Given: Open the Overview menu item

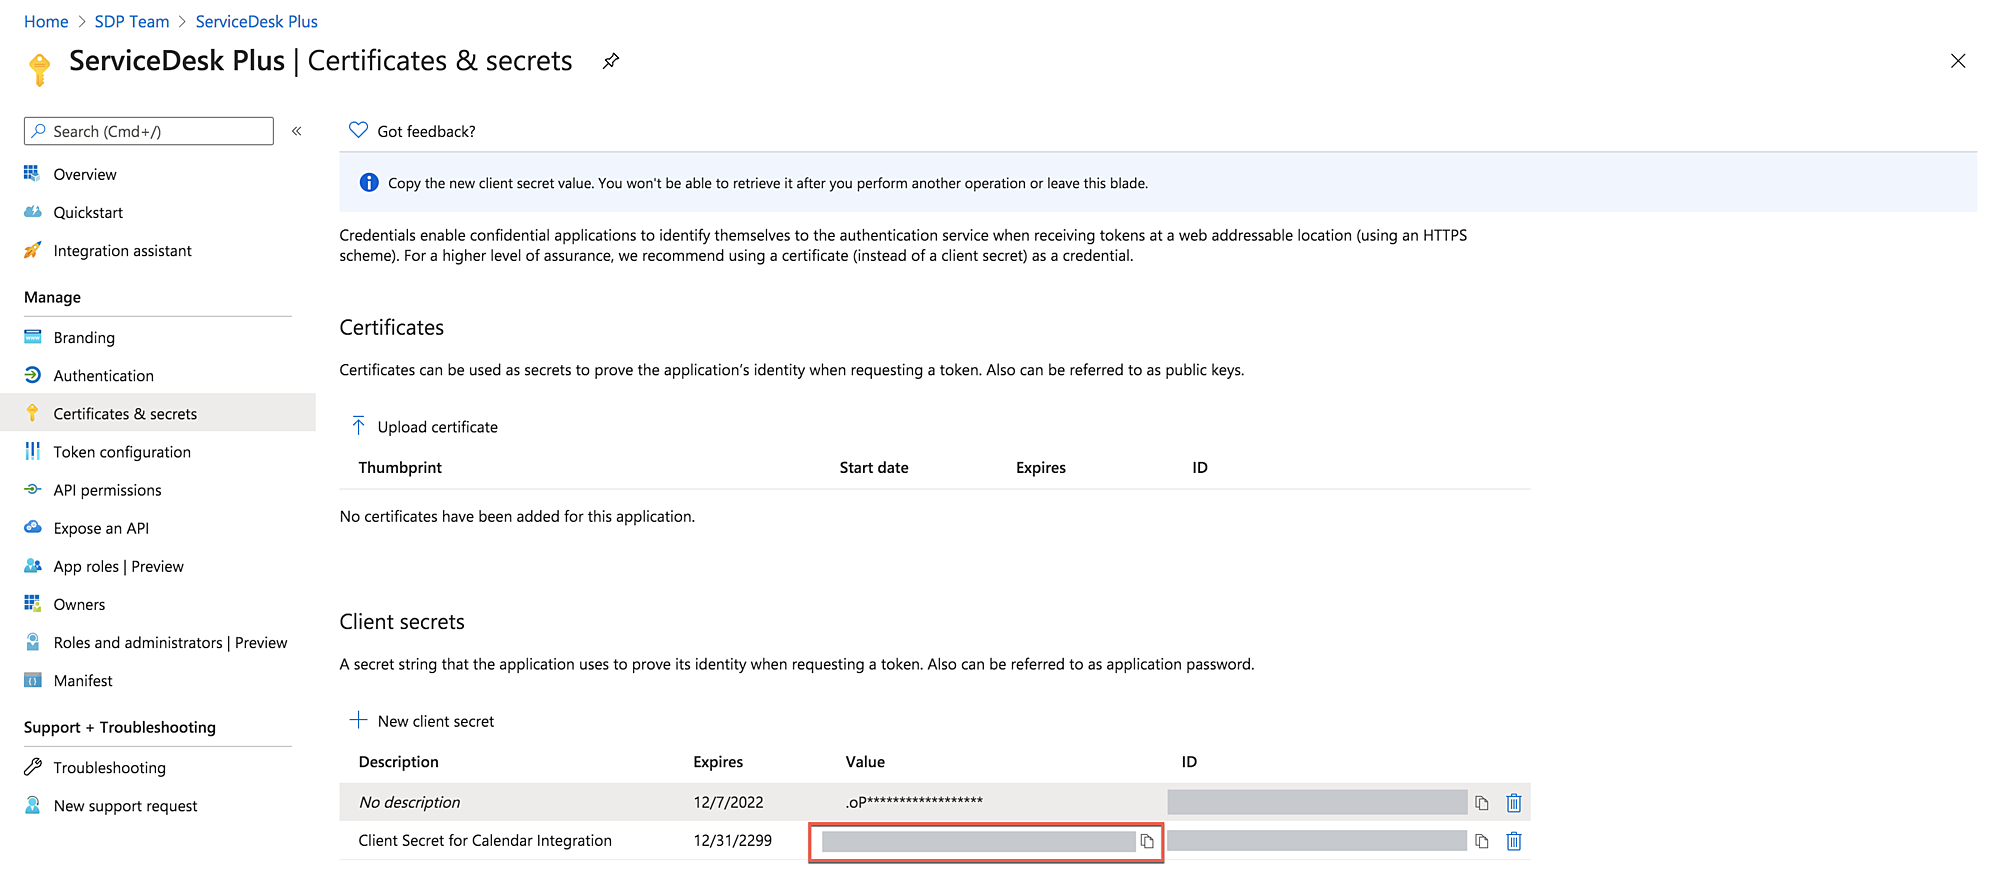Looking at the screenshot, I should point(85,174).
